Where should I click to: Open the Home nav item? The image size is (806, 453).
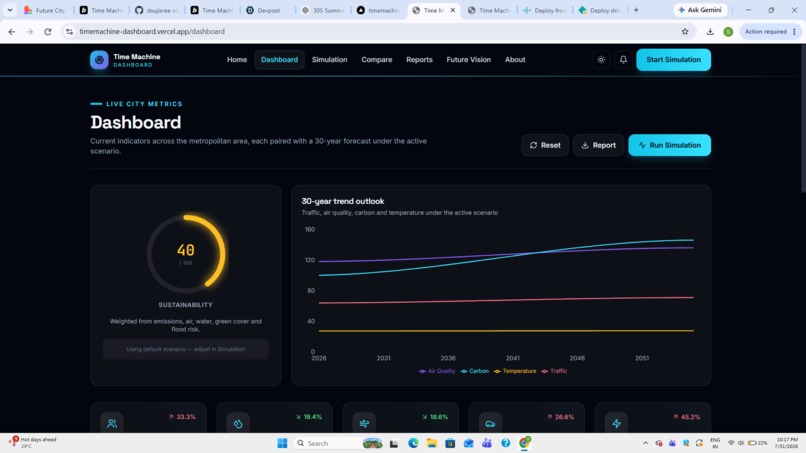pos(237,60)
